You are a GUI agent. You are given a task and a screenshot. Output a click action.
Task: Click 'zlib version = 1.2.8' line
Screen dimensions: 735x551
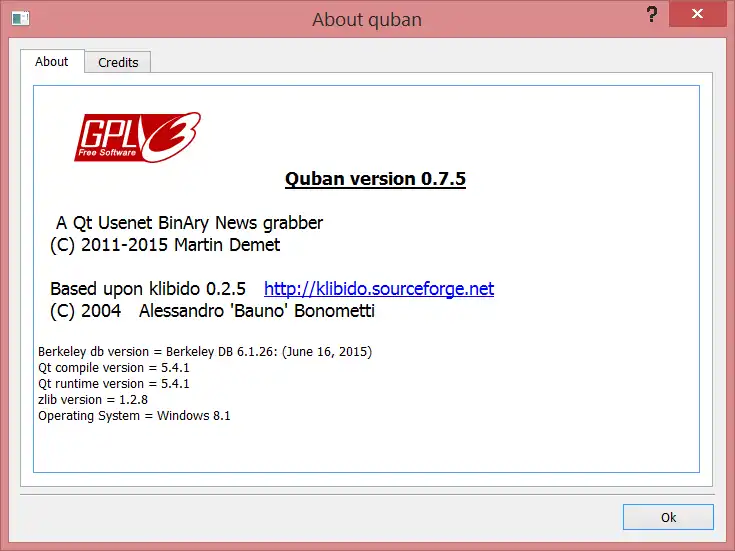point(93,400)
